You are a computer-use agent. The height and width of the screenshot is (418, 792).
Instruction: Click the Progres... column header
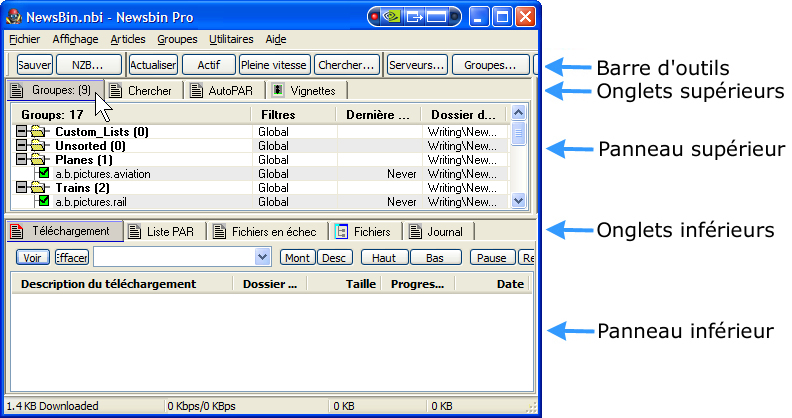[x=418, y=284]
